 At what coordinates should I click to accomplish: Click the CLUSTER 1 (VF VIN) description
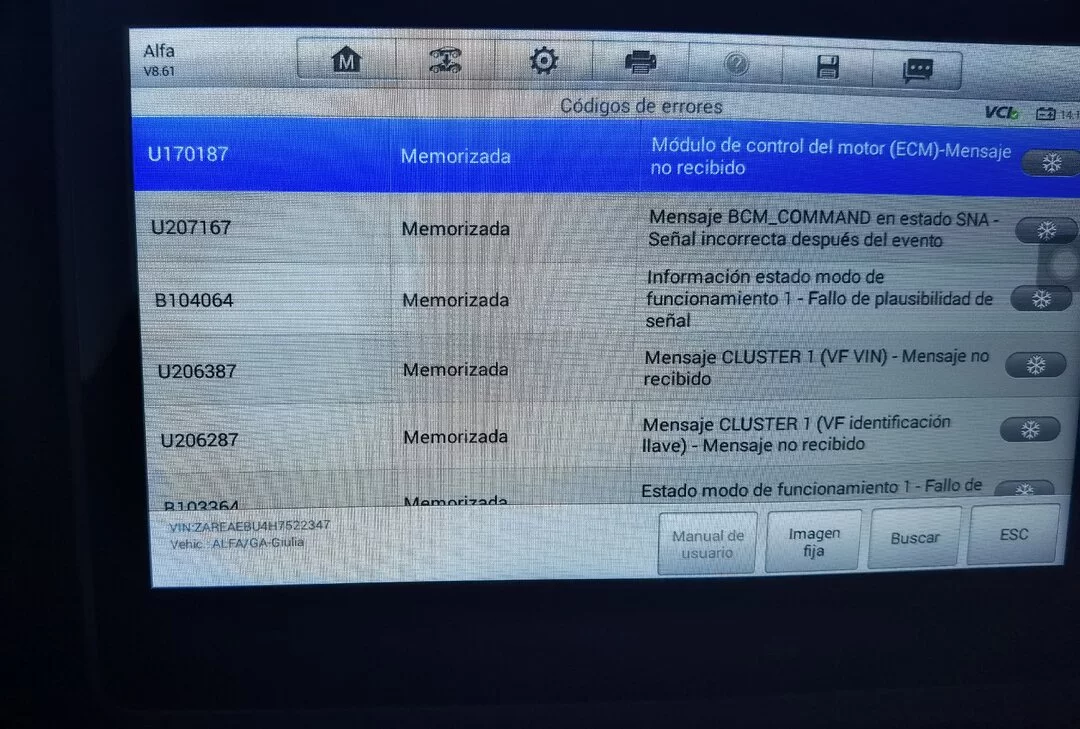[816, 367]
